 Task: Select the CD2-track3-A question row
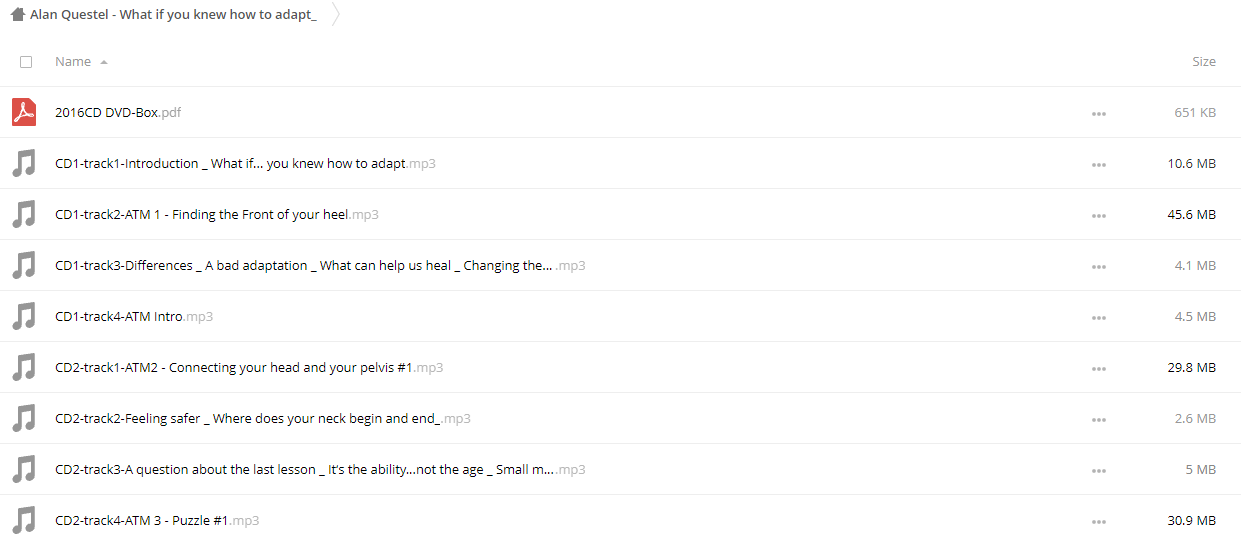coord(700,470)
